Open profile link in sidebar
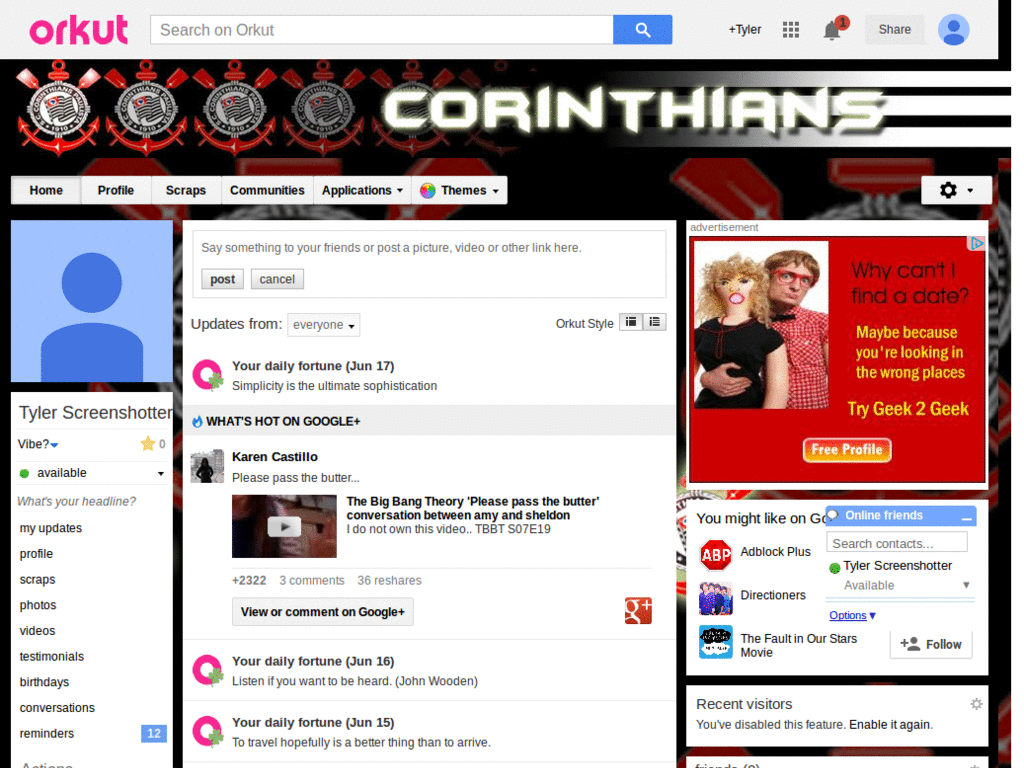 tap(36, 554)
